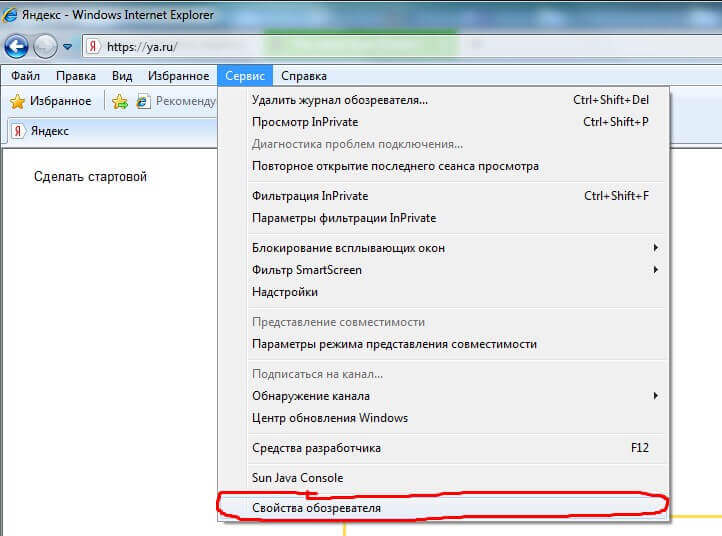This screenshot has height=536, width=722.
Task: Select the Яндекс browser tab
Action: tap(50, 131)
